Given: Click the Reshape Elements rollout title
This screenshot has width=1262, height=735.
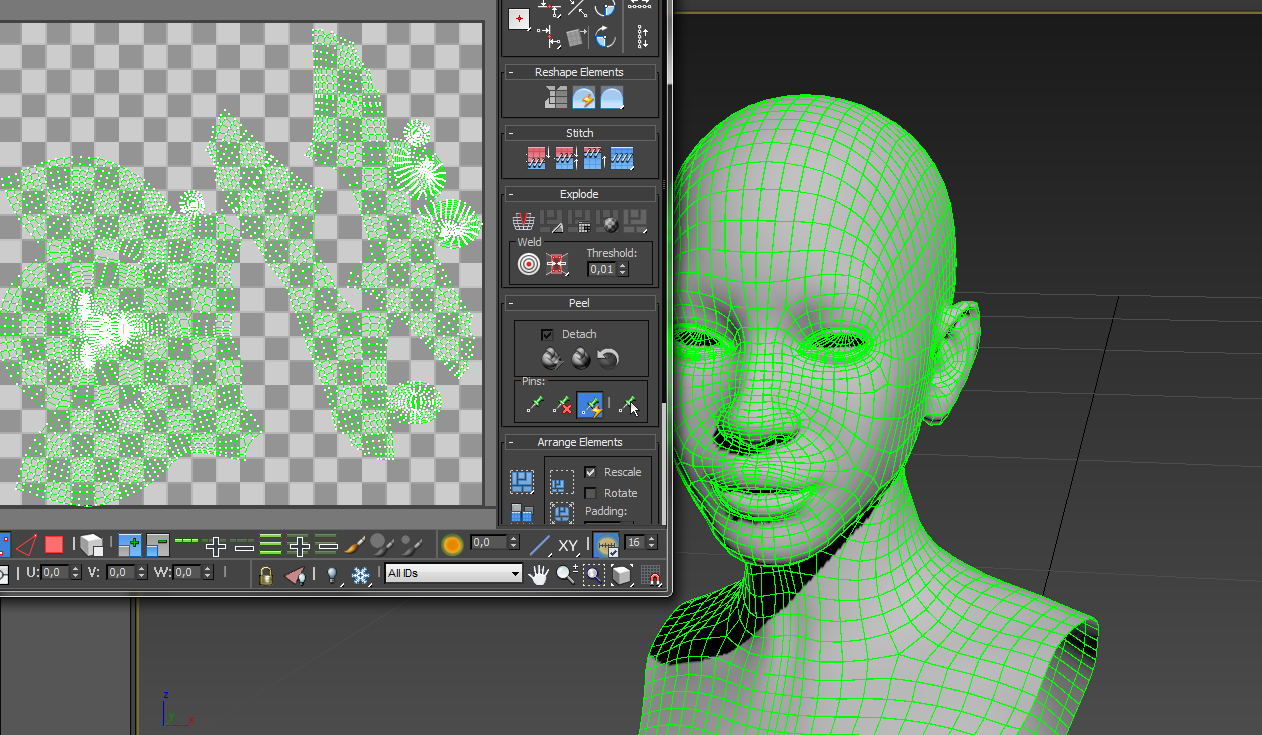Looking at the screenshot, I should point(579,72).
